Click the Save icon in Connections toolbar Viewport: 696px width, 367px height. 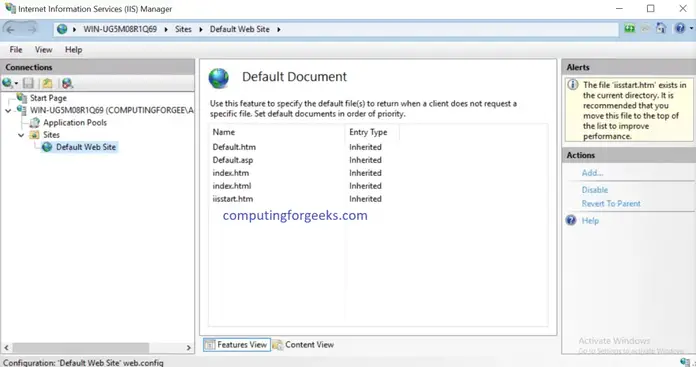(x=28, y=83)
